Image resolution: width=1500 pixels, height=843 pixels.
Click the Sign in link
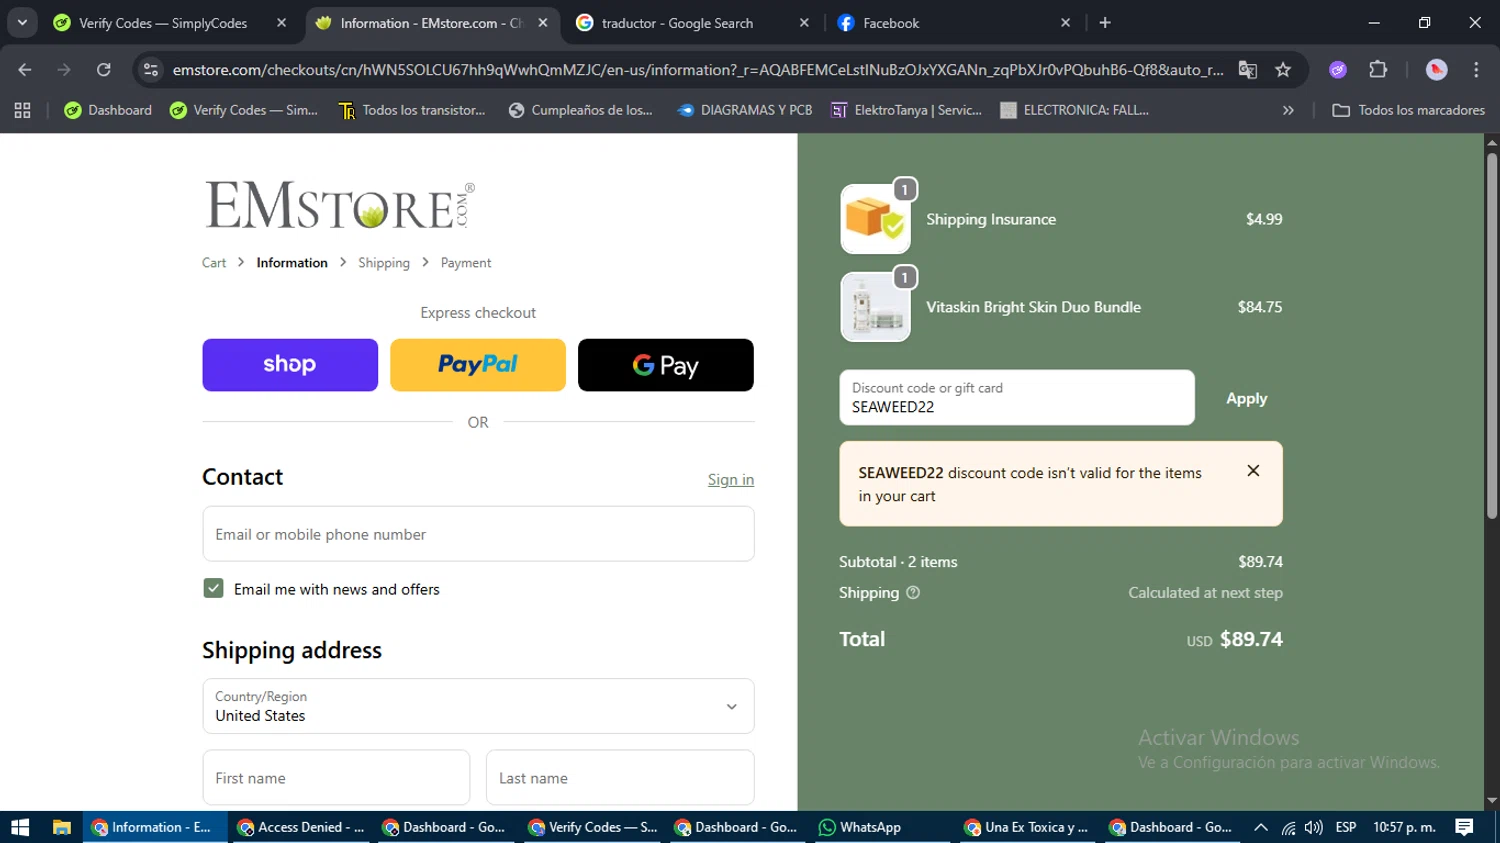(731, 480)
